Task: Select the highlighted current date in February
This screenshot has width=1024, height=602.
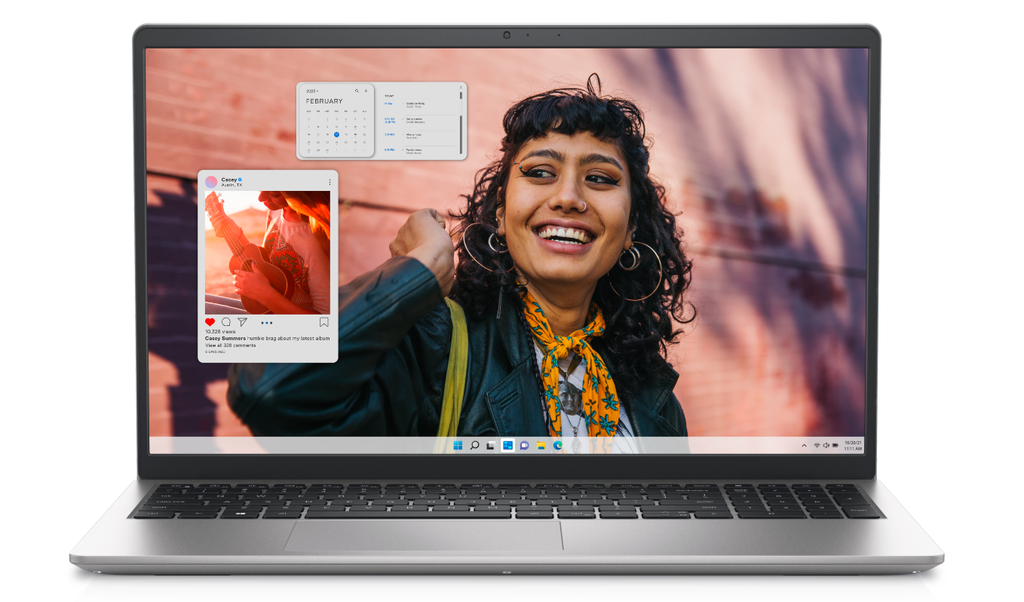Action: point(336,134)
